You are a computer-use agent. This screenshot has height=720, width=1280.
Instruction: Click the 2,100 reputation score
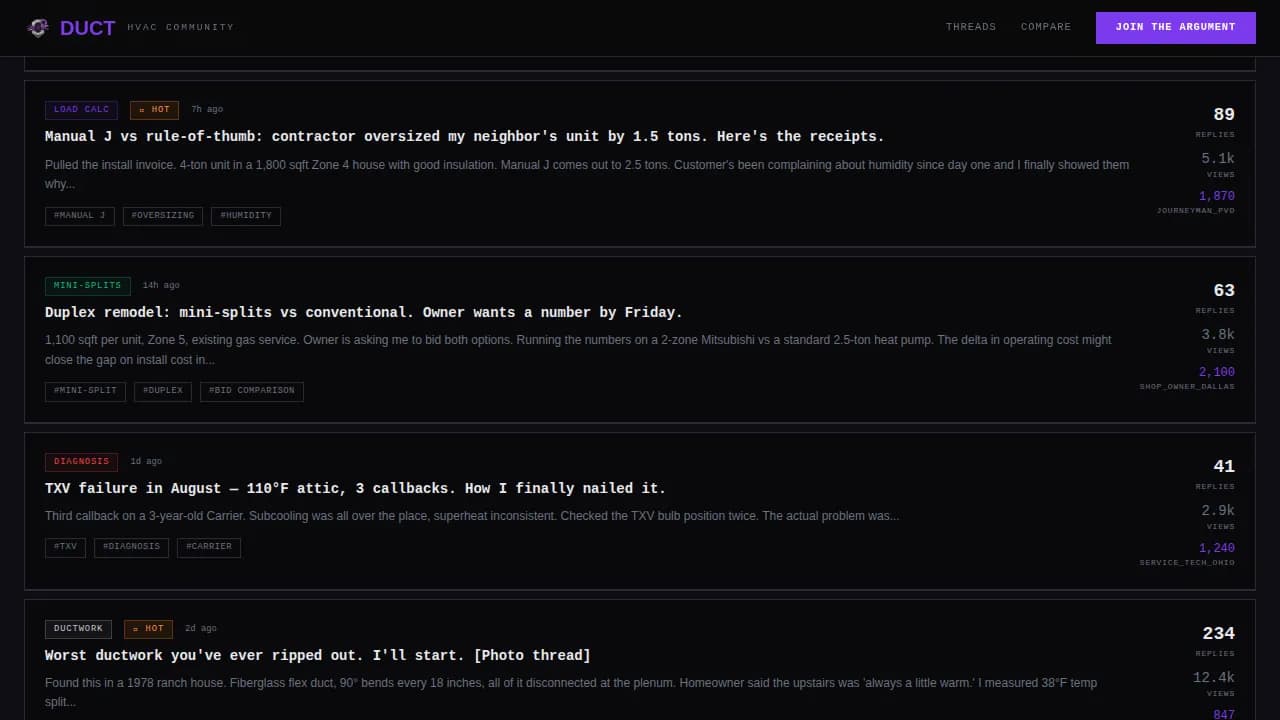pos(1217,372)
